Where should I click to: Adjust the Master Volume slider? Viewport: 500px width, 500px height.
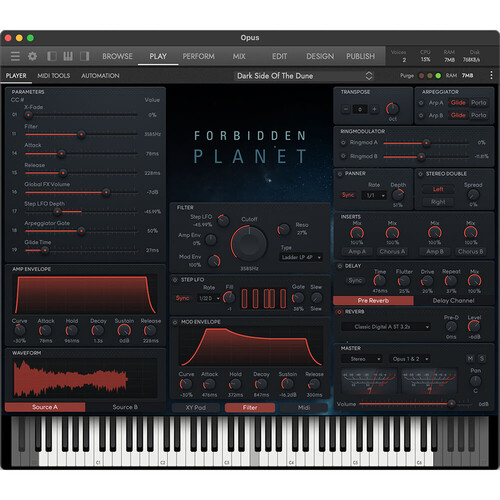click(415, 404)
